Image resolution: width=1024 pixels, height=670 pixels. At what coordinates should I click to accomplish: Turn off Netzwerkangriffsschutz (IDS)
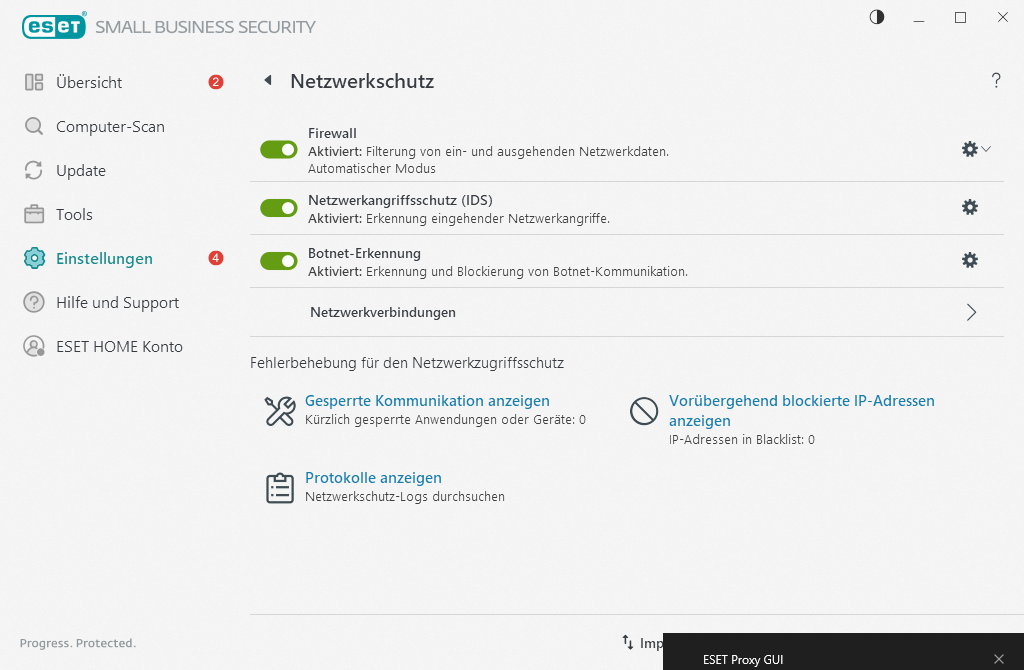coord(278,207)
